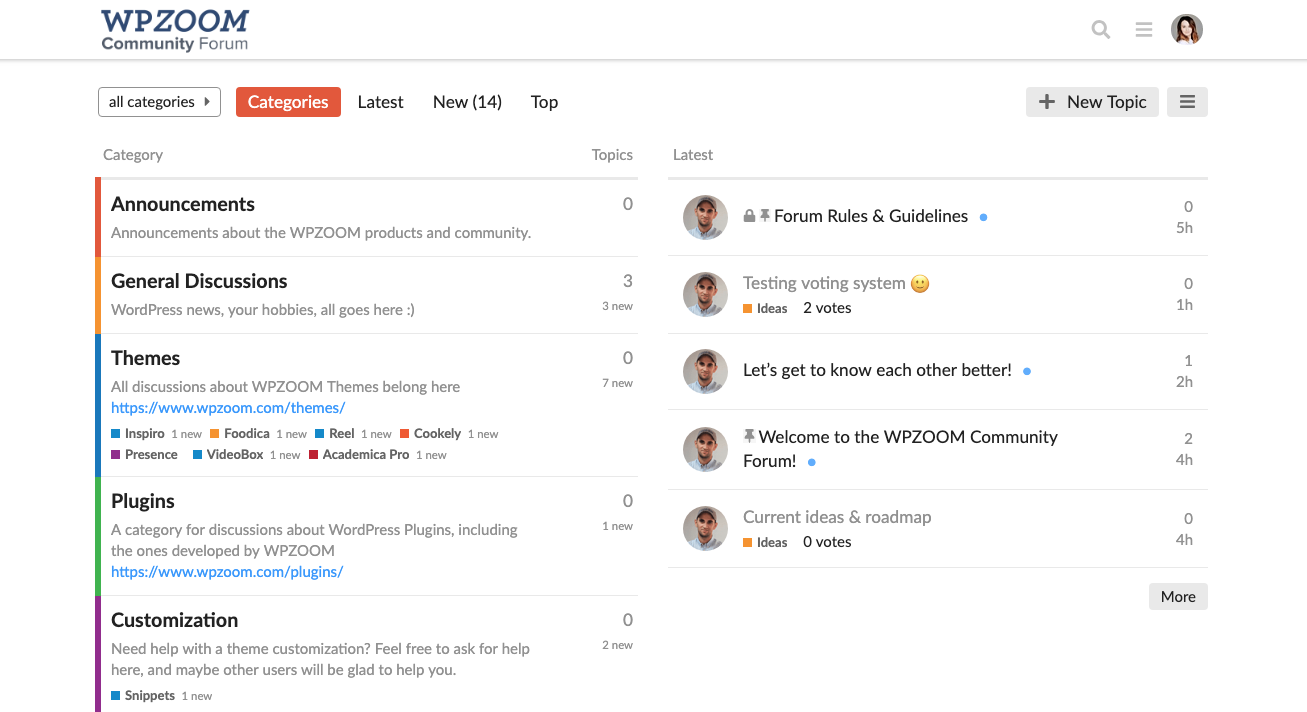
Task: Open the Plugins category
Action: pos(143,501)
